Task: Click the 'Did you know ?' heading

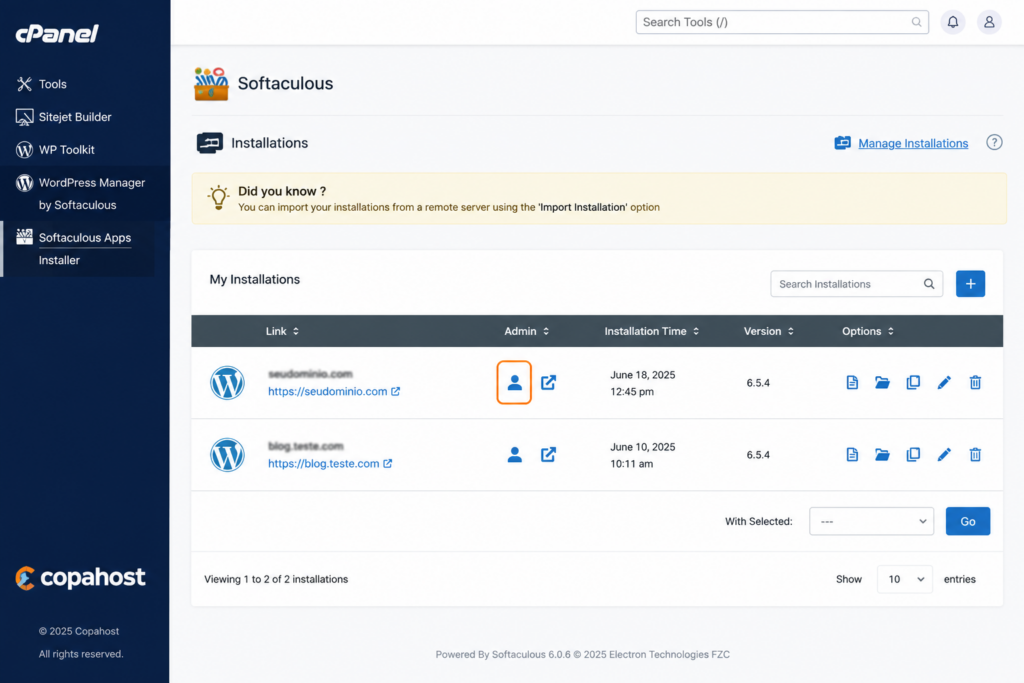Action: click(282, 191)
